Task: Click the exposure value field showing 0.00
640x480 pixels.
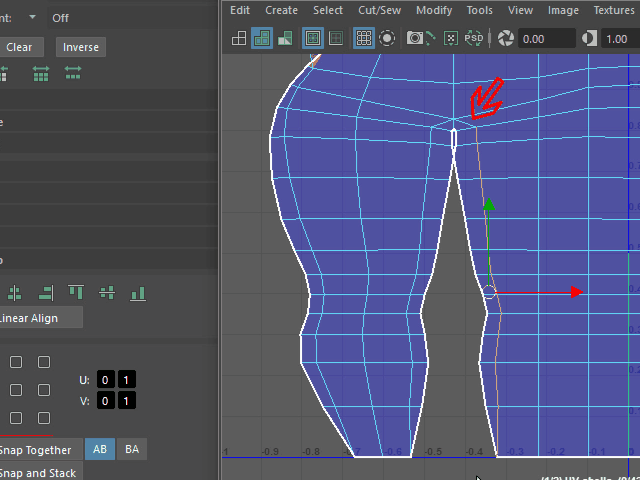Action: (x=547, y=39)
